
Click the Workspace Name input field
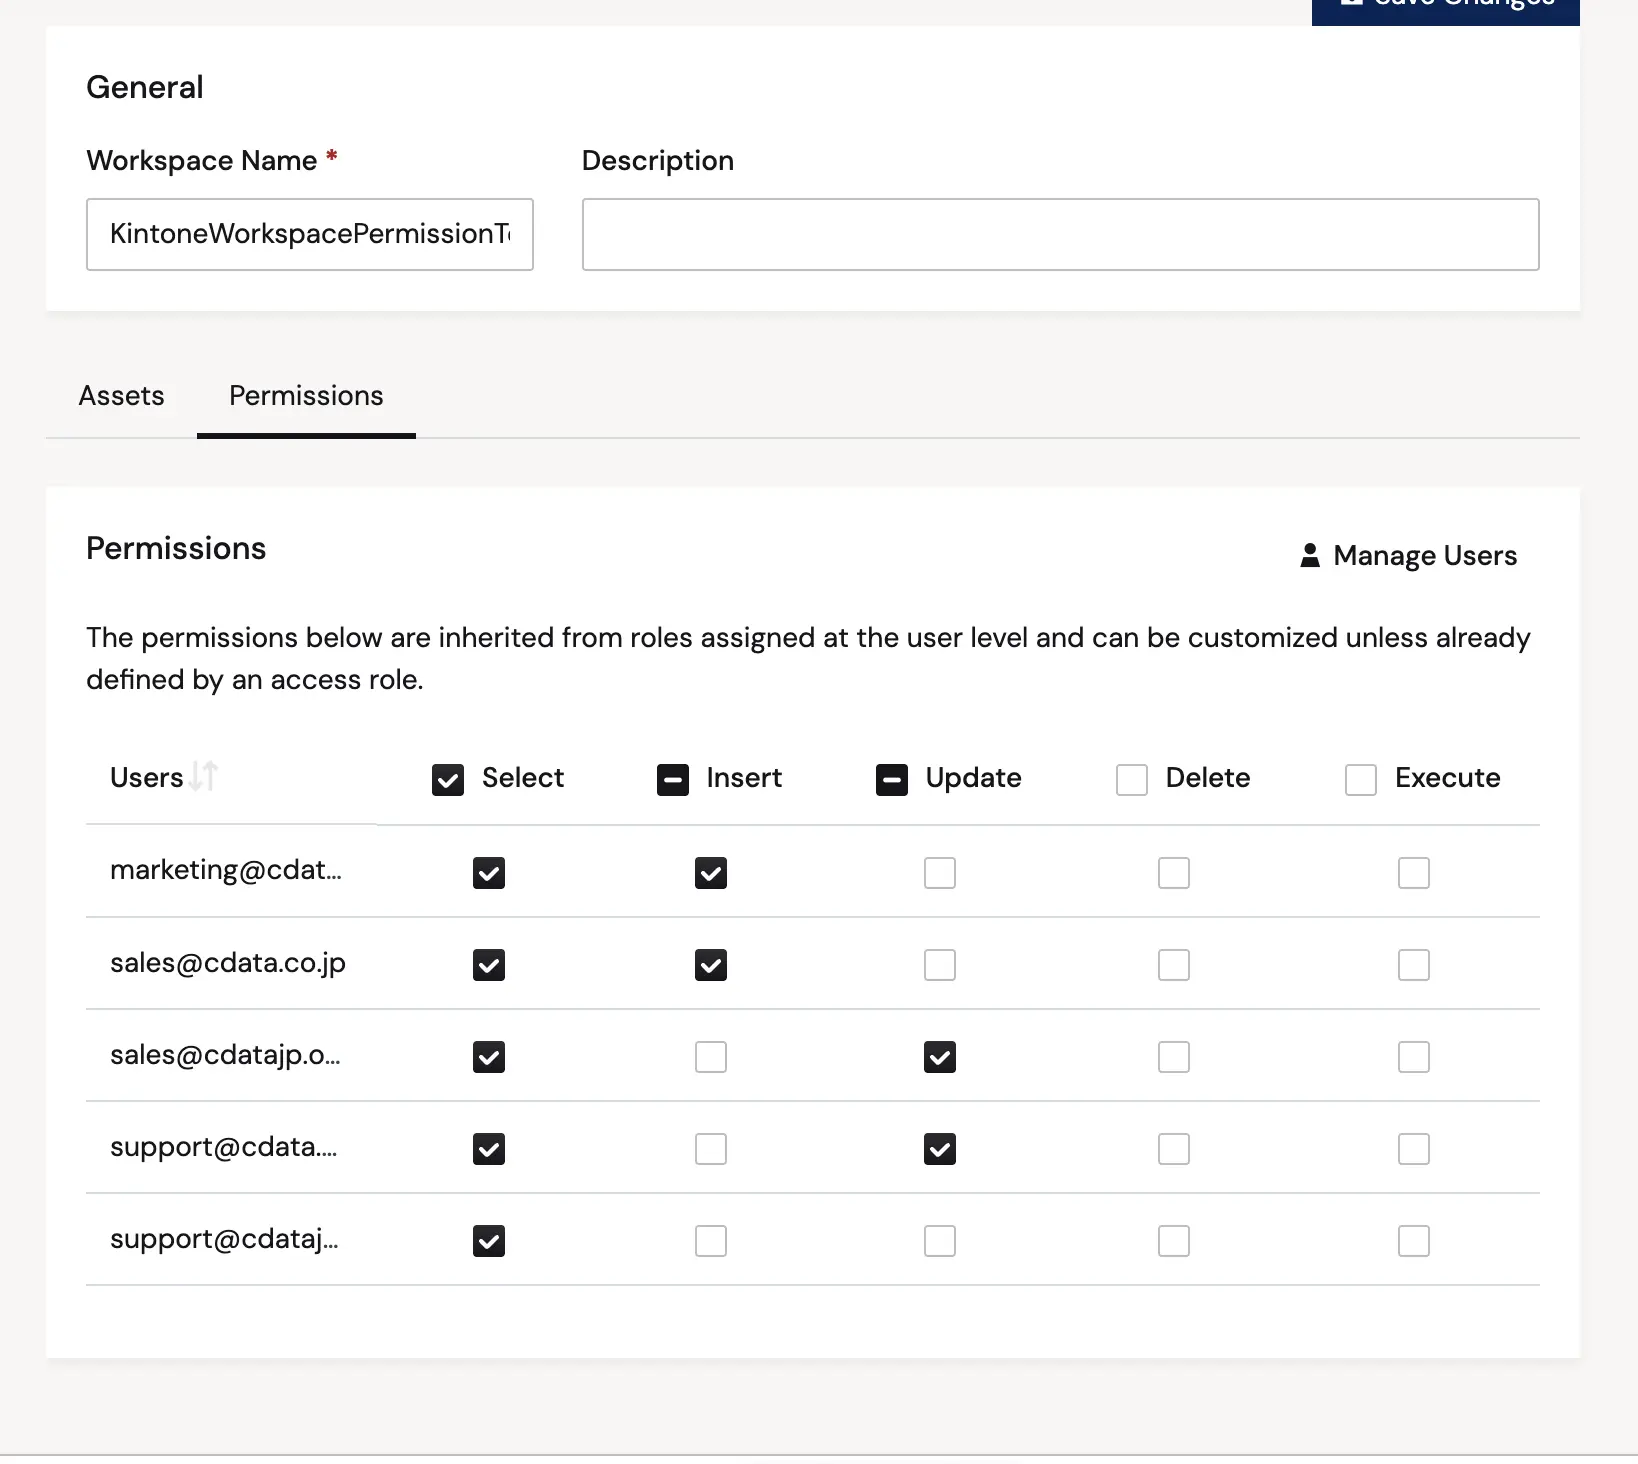click(310, 234)
